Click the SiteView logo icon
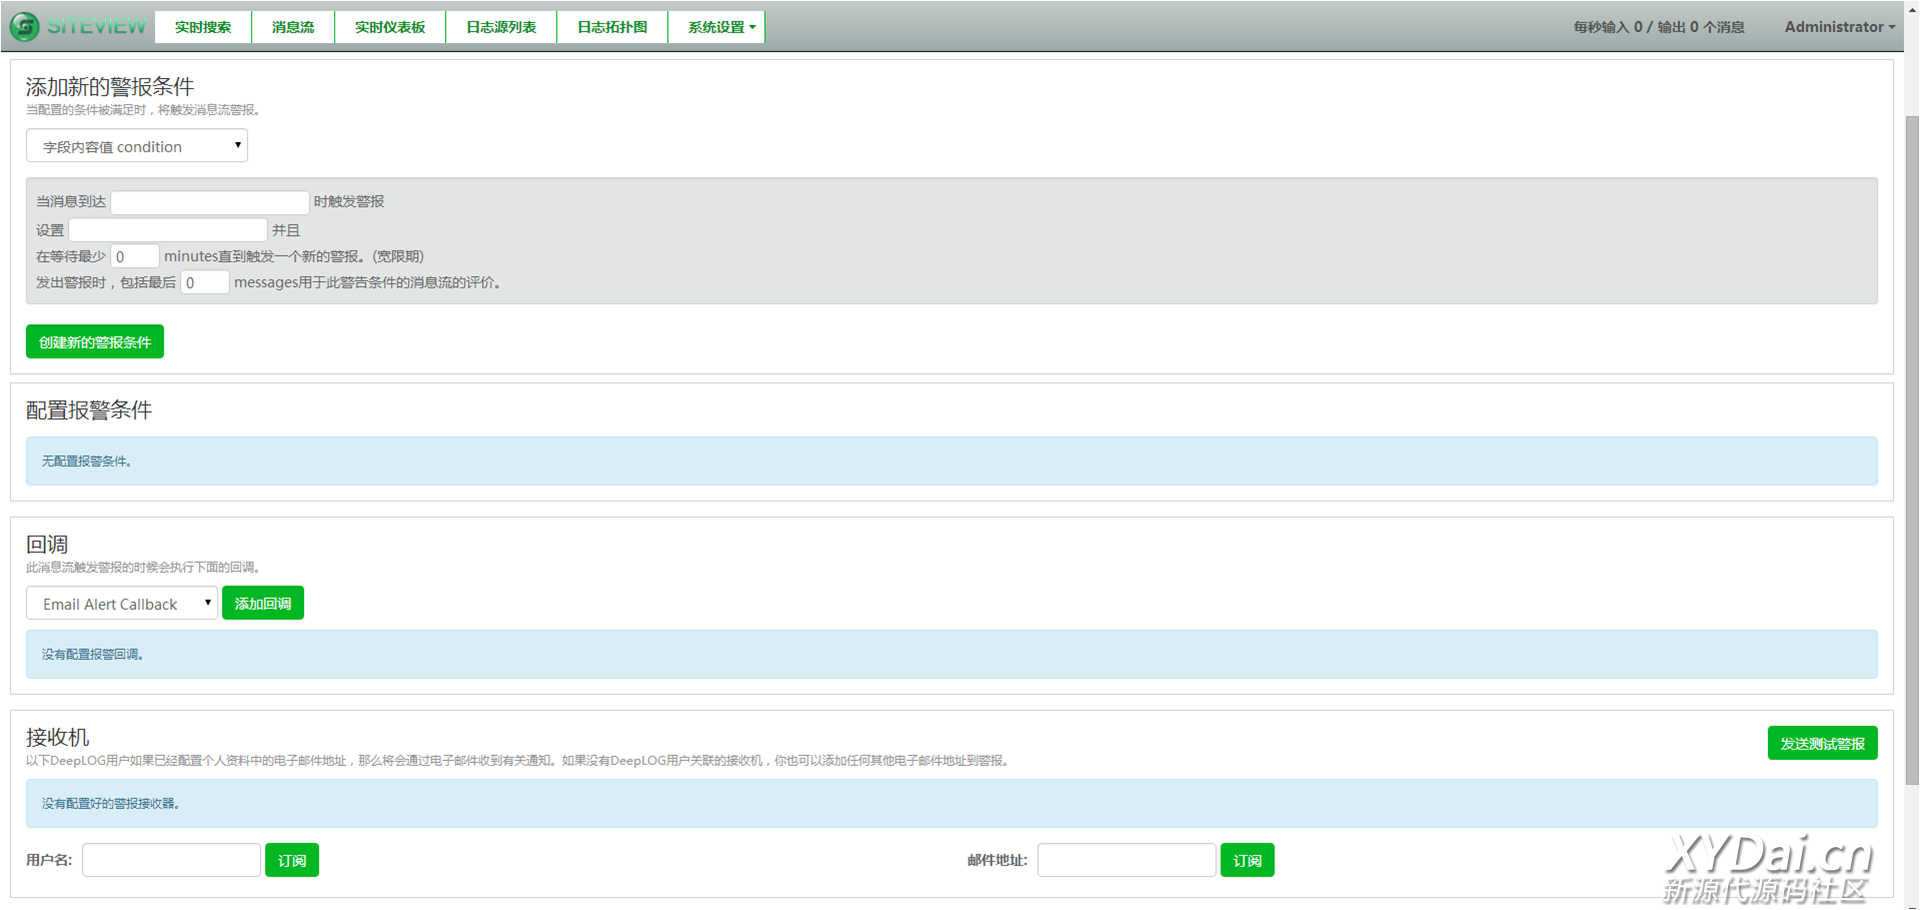The image size is (1920, 910). tap(25, 27)
